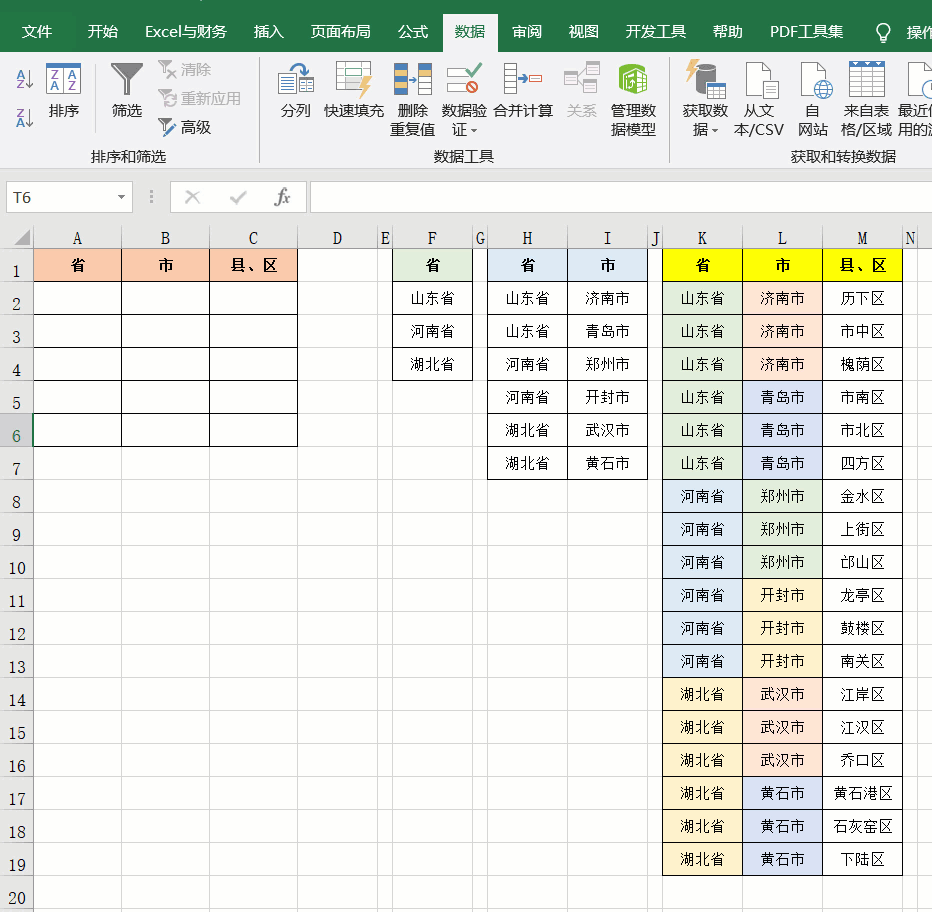
Task: Switch to the 公式 formulas tab
Action: pyautogui.click(x=413, y=32)
